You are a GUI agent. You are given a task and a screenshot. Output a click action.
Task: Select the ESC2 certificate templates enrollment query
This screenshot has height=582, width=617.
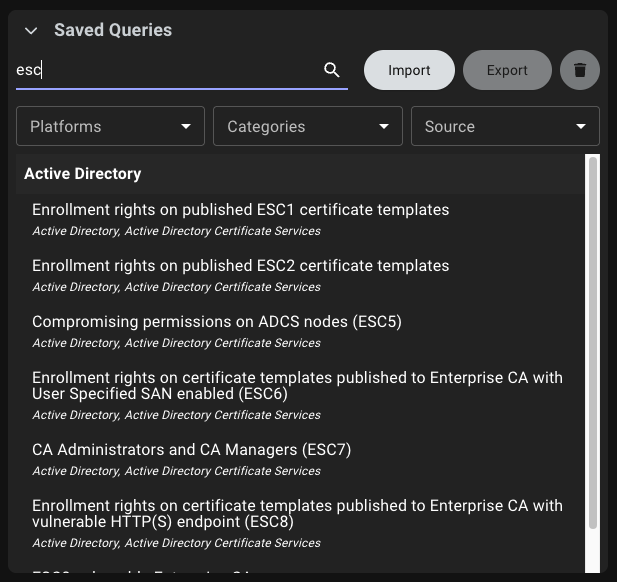point(300,275)
